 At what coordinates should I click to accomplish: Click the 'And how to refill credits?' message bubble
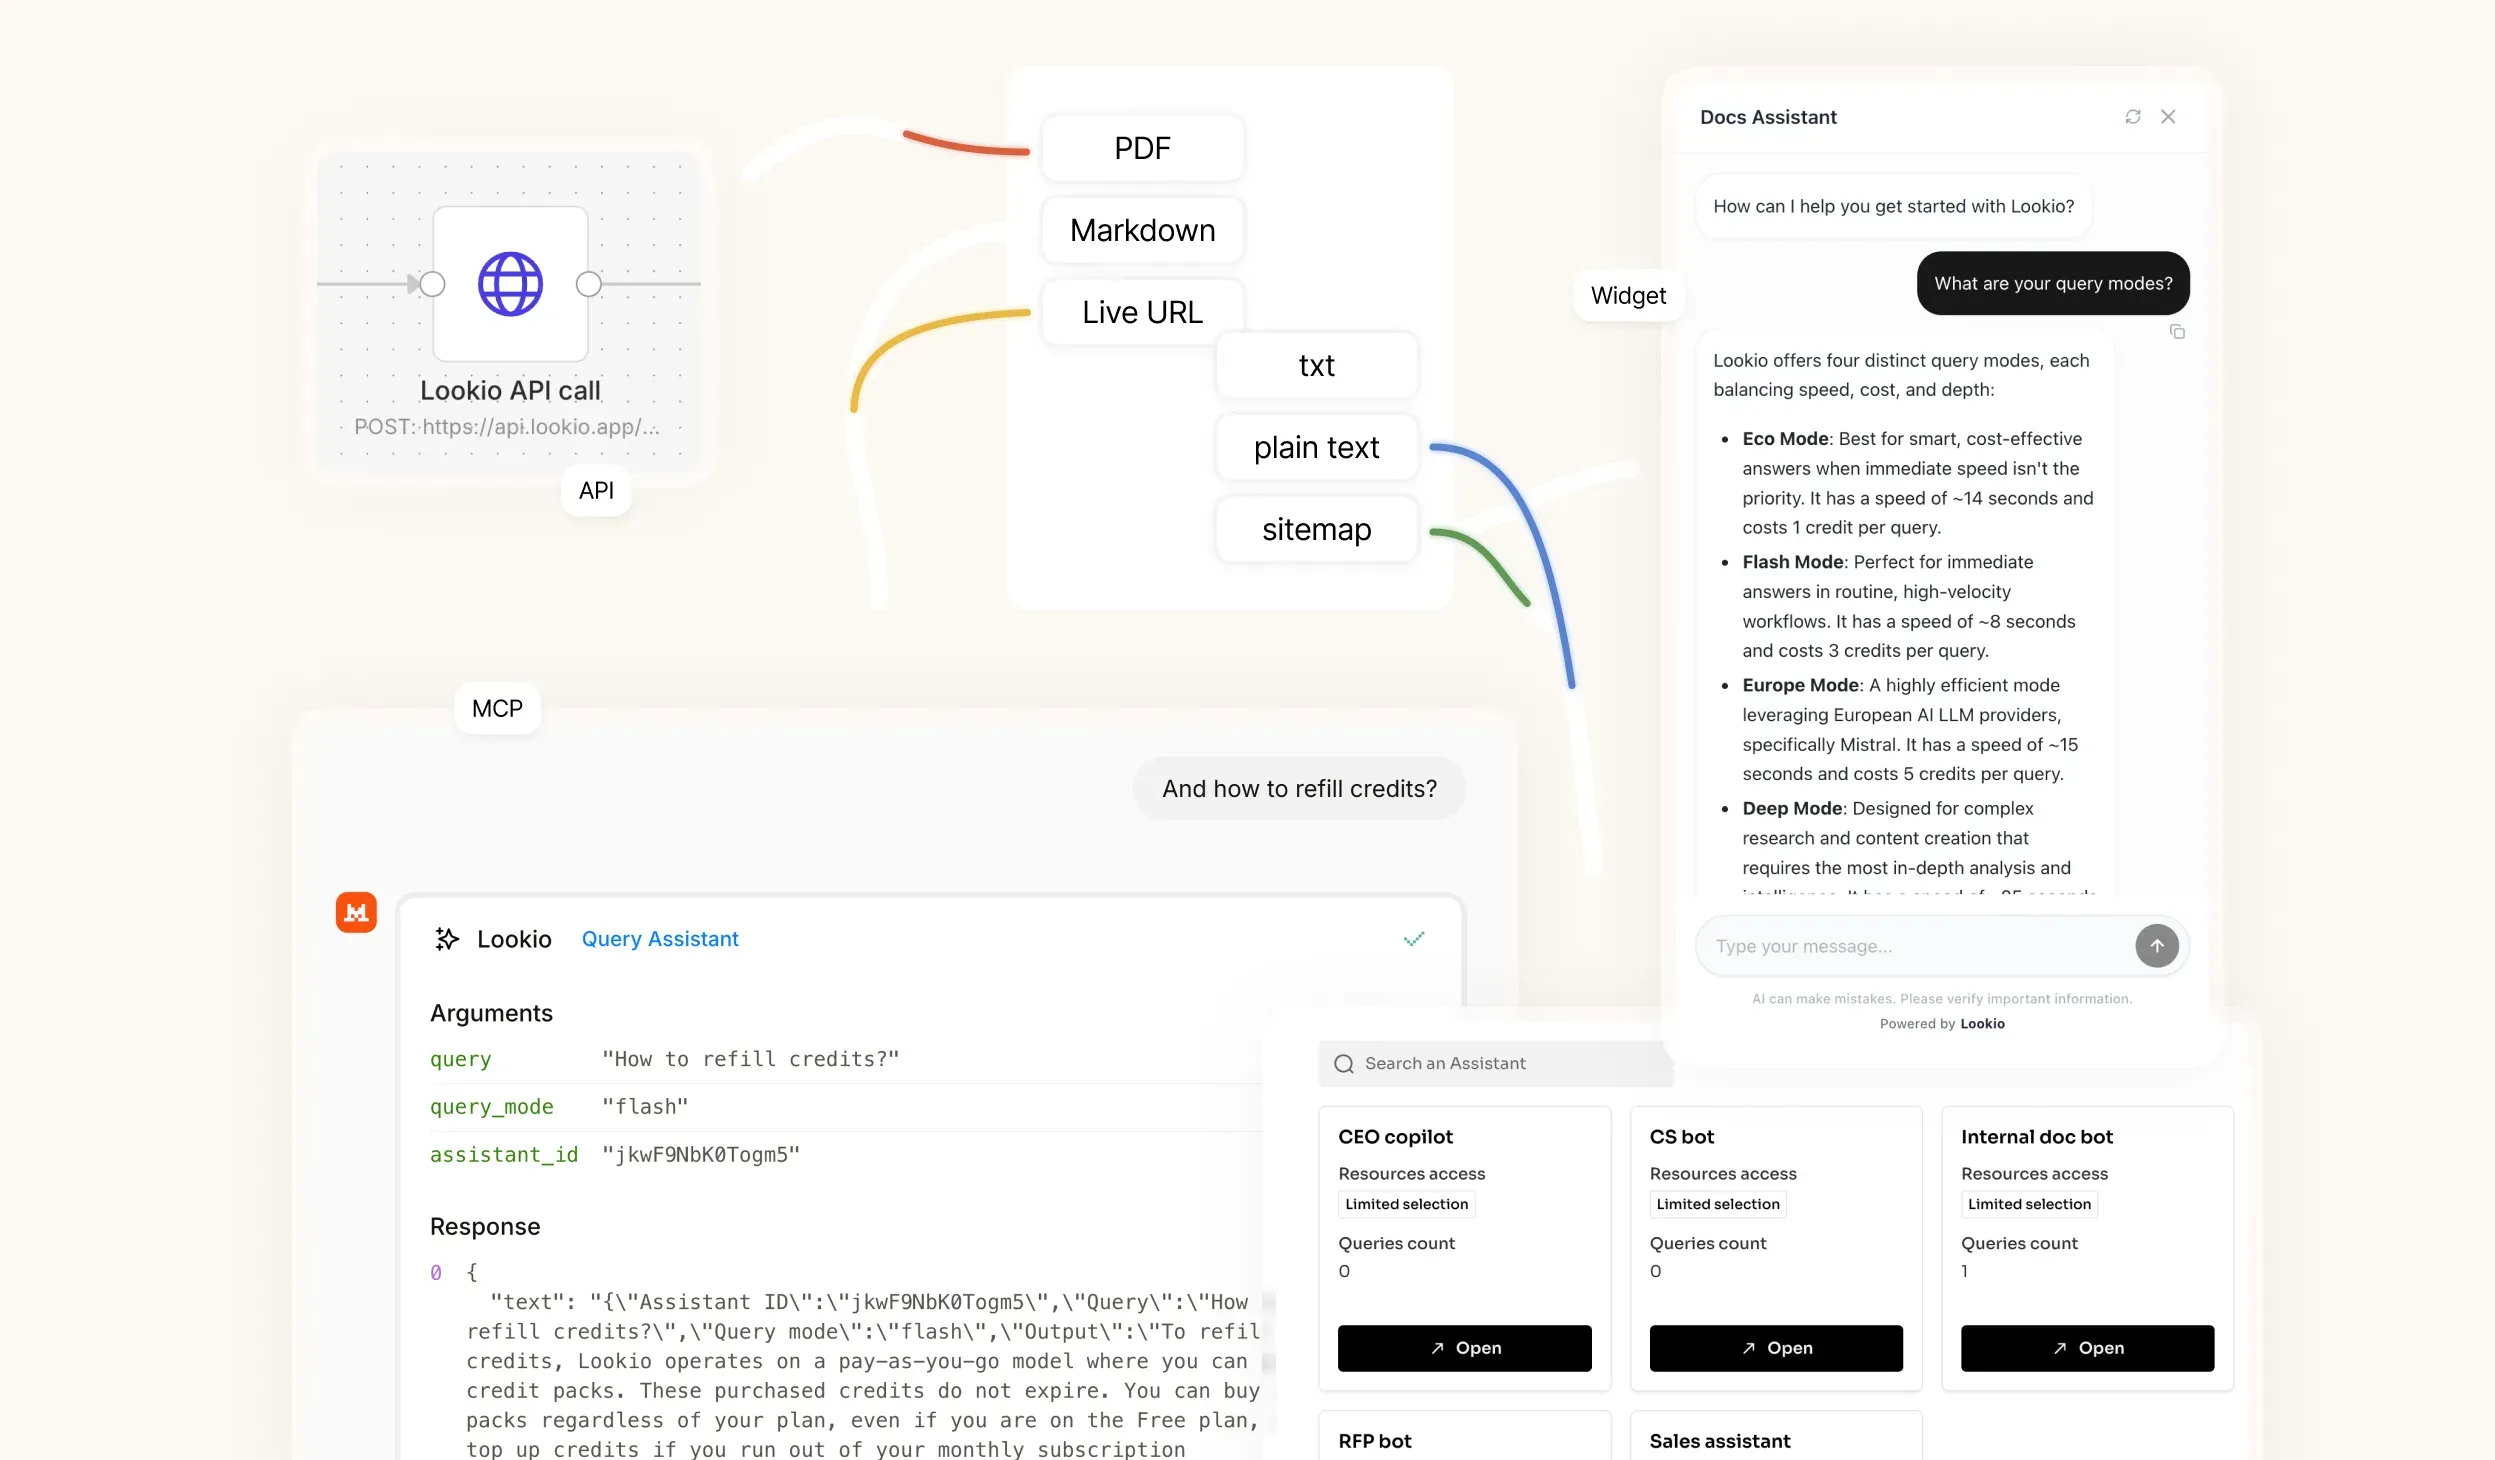point(1299,789)
